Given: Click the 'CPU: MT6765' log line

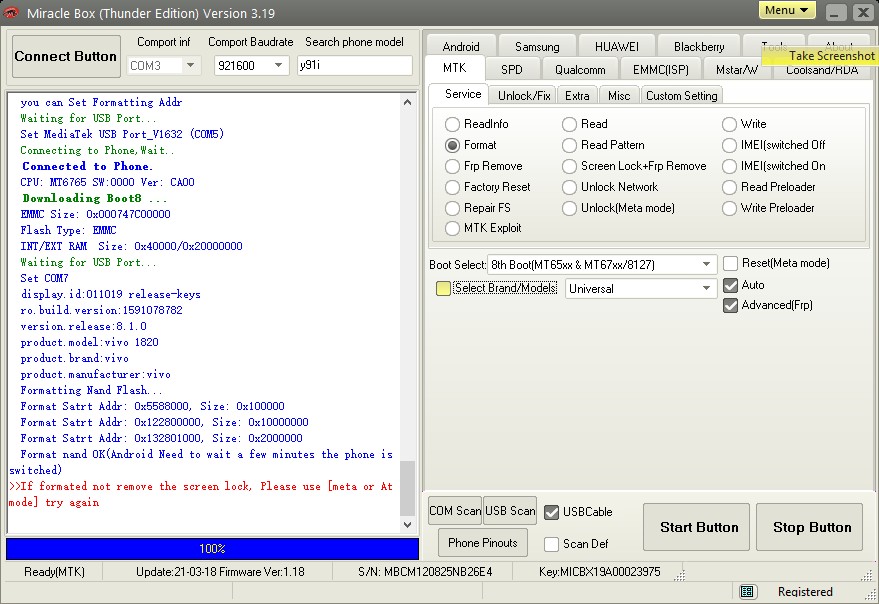Looking at the screenshot, I should [108, 182].
